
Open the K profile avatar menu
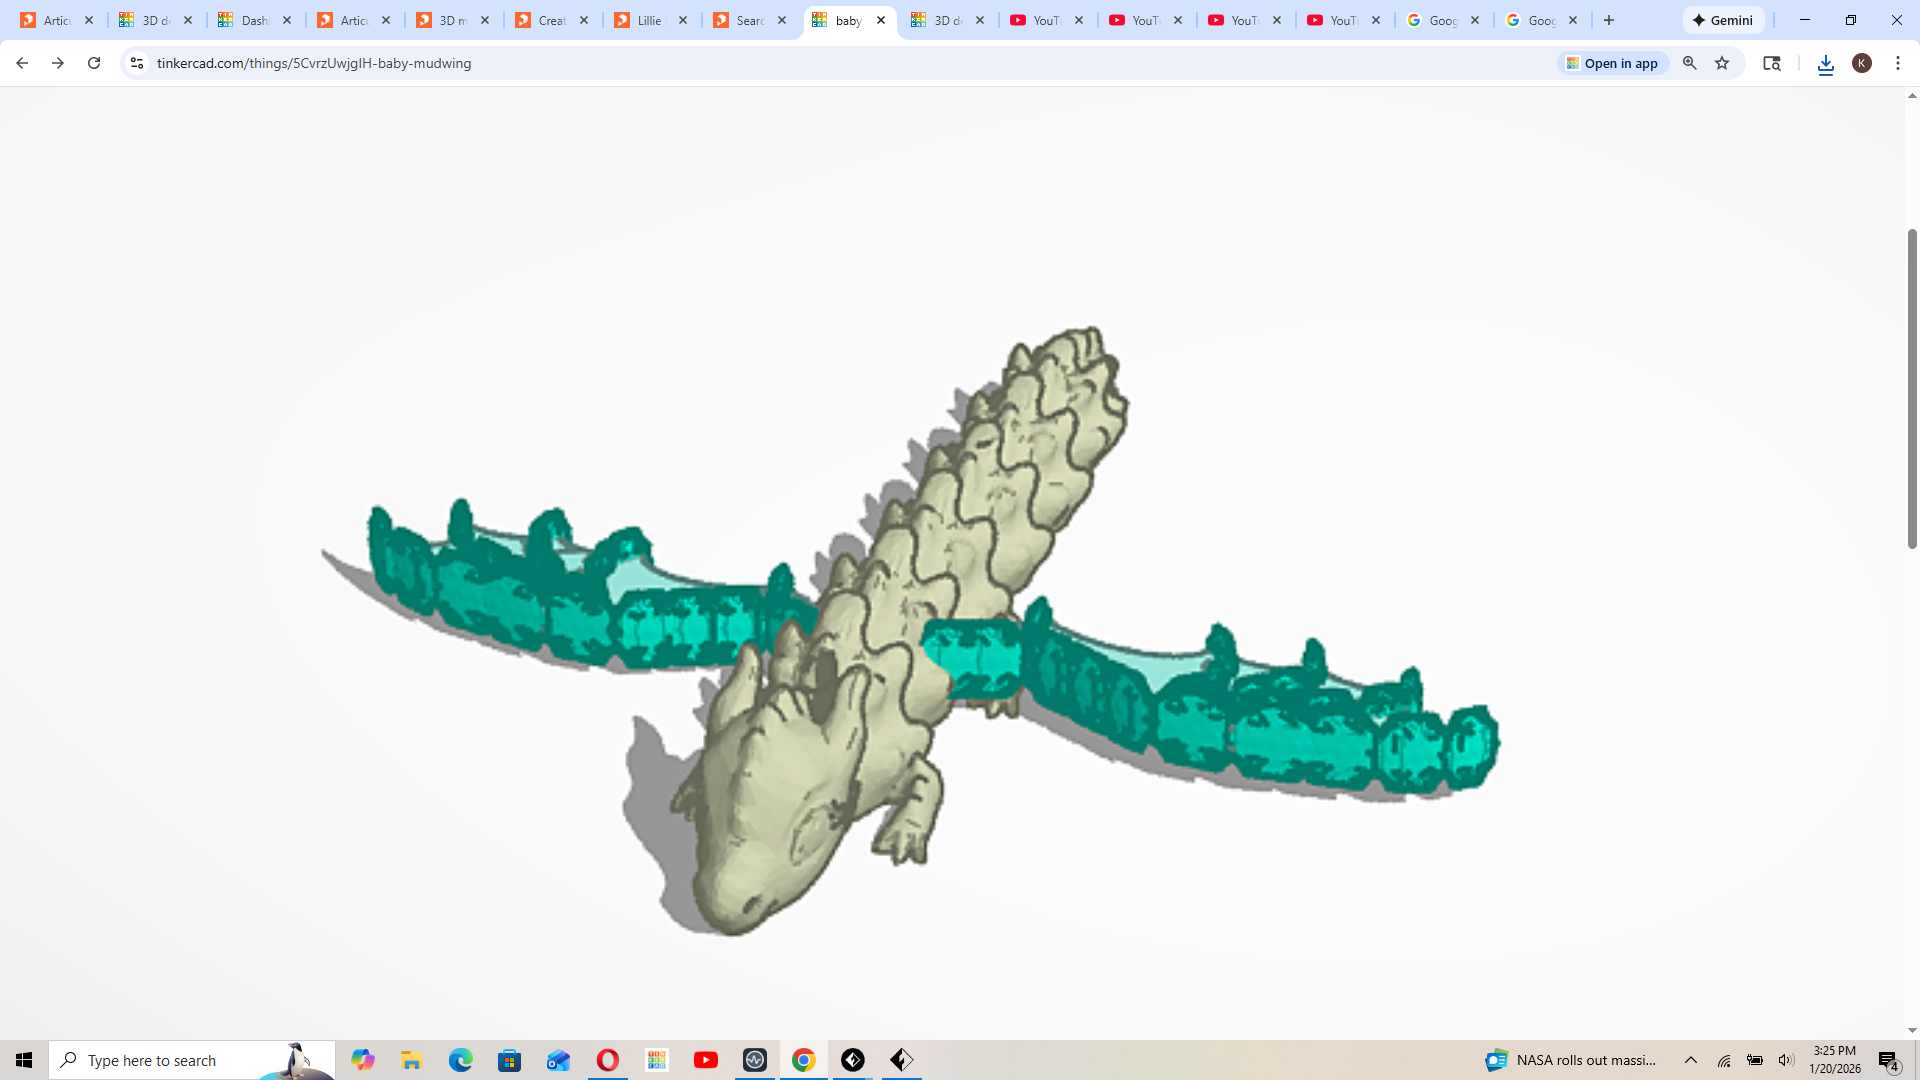click(1862, 63)
